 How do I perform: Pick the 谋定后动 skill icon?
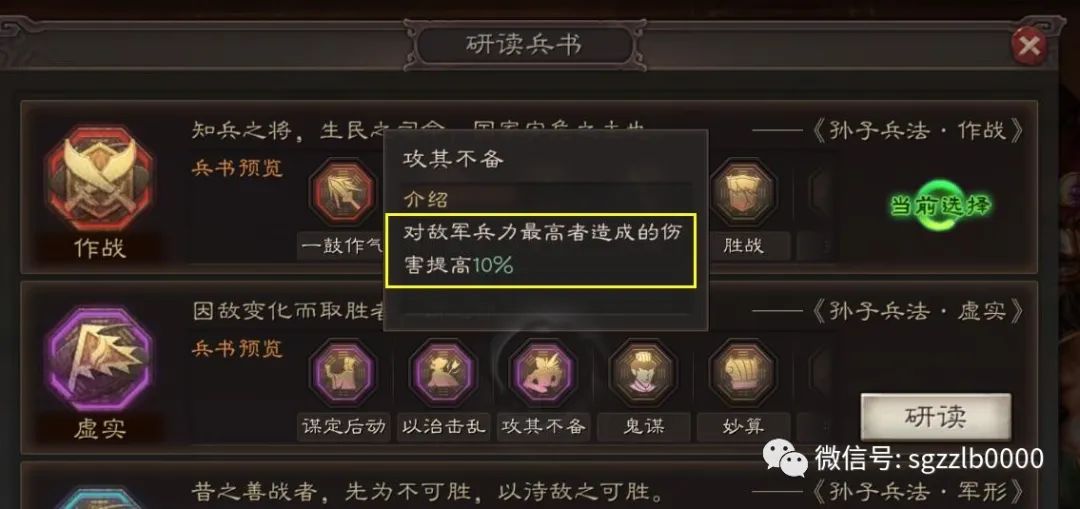[344, 373]
